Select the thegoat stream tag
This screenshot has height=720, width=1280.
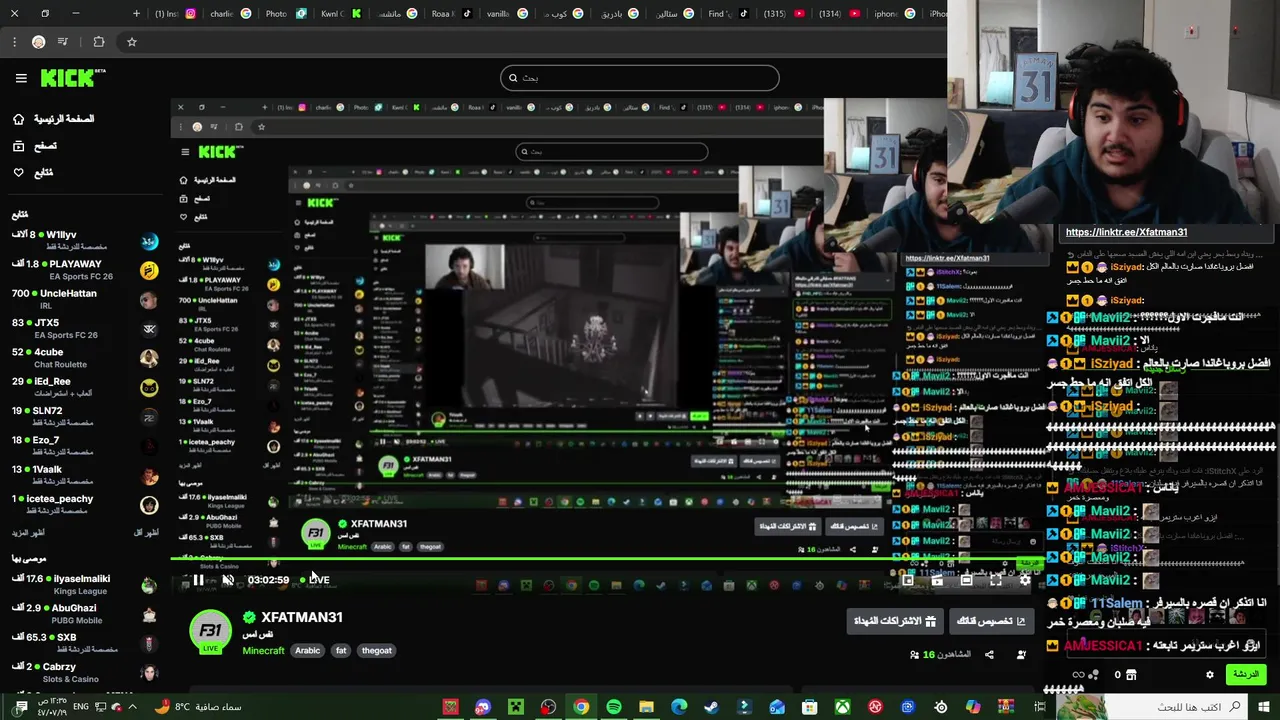[x=376, y=650]
